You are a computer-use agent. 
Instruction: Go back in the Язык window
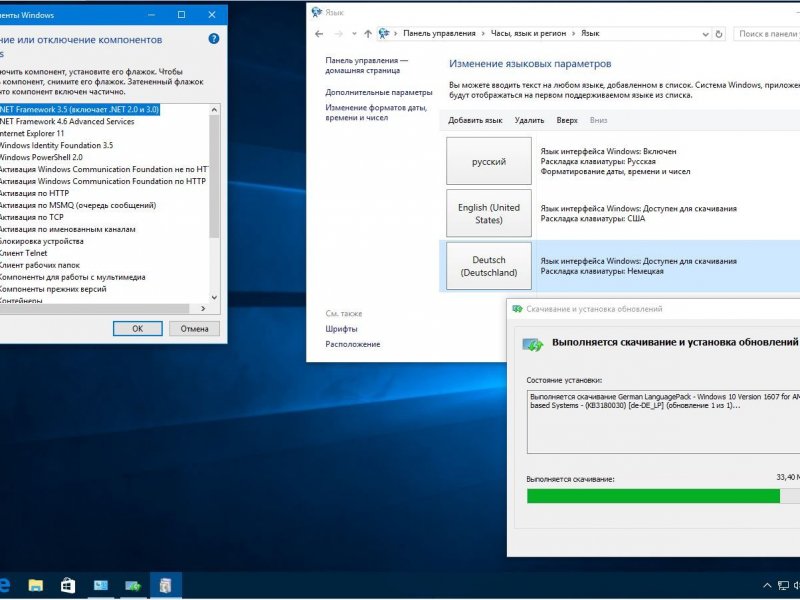click(319, 34)
